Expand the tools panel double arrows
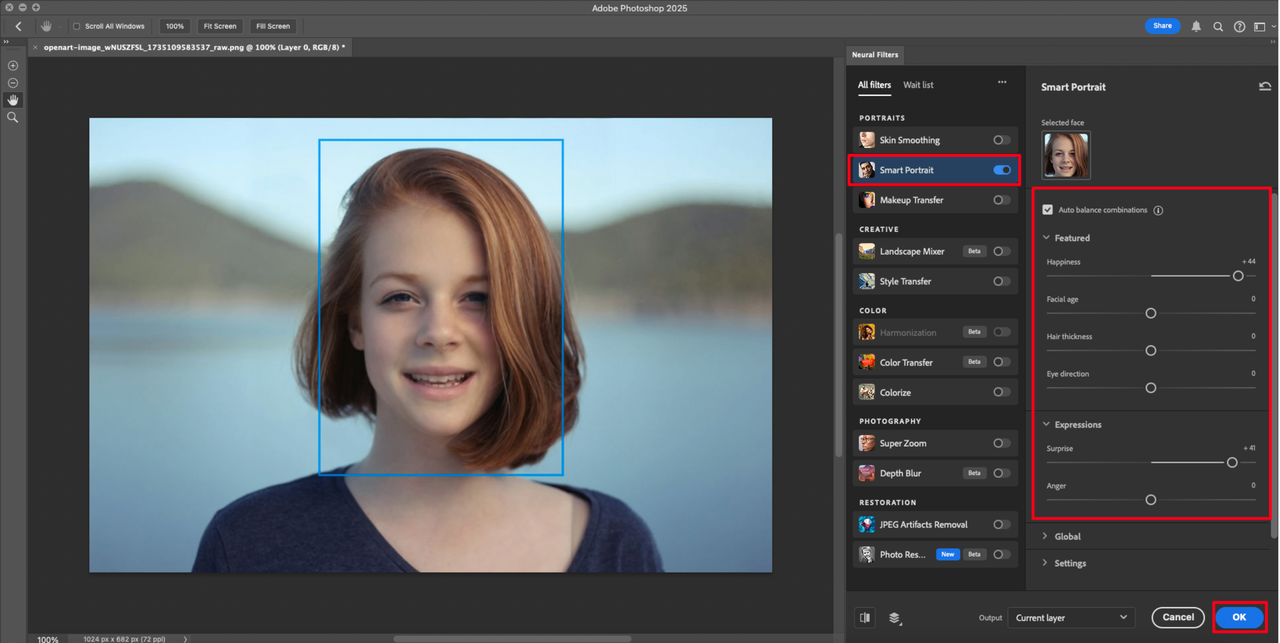 point(6,42)
